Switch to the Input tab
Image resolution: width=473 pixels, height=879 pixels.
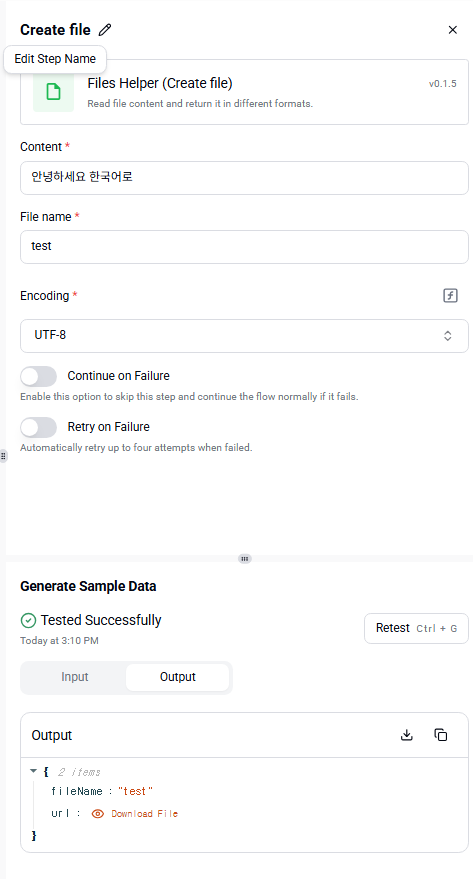point(75,677)
